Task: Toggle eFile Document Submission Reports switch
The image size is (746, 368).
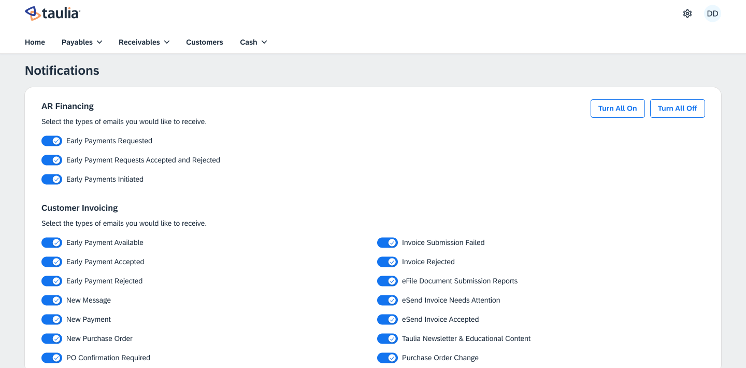Action: pos(387,281)
